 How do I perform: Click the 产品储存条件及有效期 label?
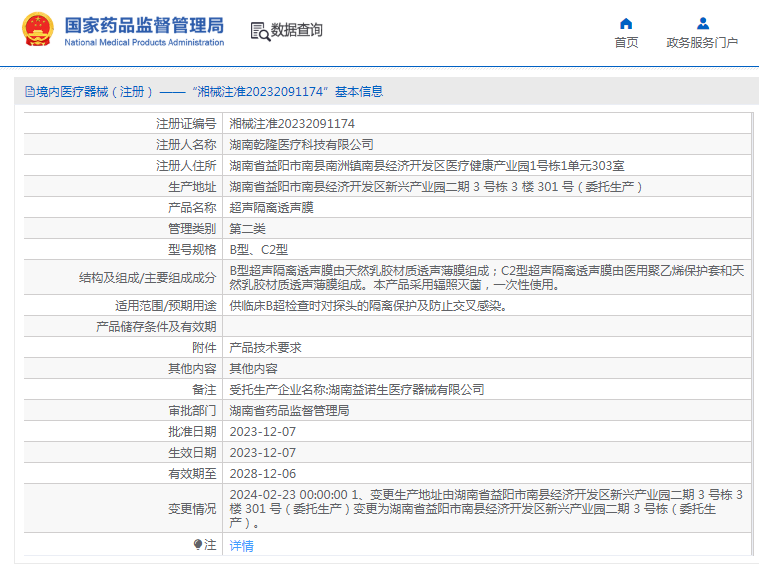click(156, 327)
